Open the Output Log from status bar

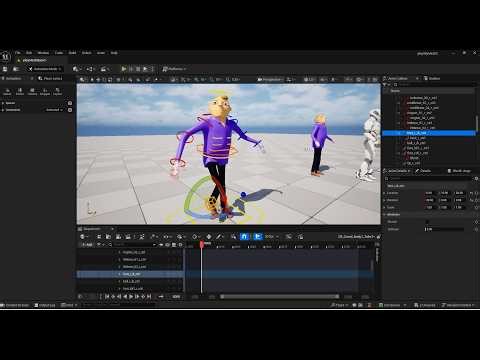tap(45, 305)
